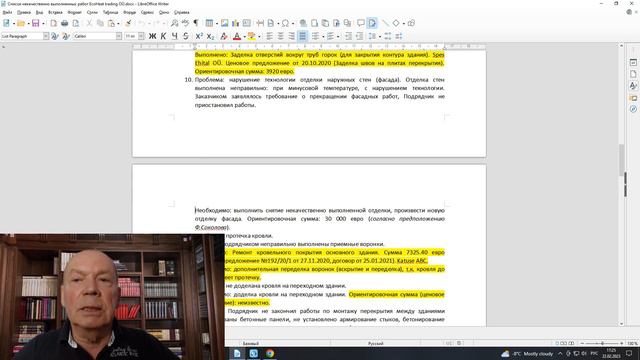The height and width of the screenshot is (360, 640).
Task: Open font name dropdown
Action: 119,36
